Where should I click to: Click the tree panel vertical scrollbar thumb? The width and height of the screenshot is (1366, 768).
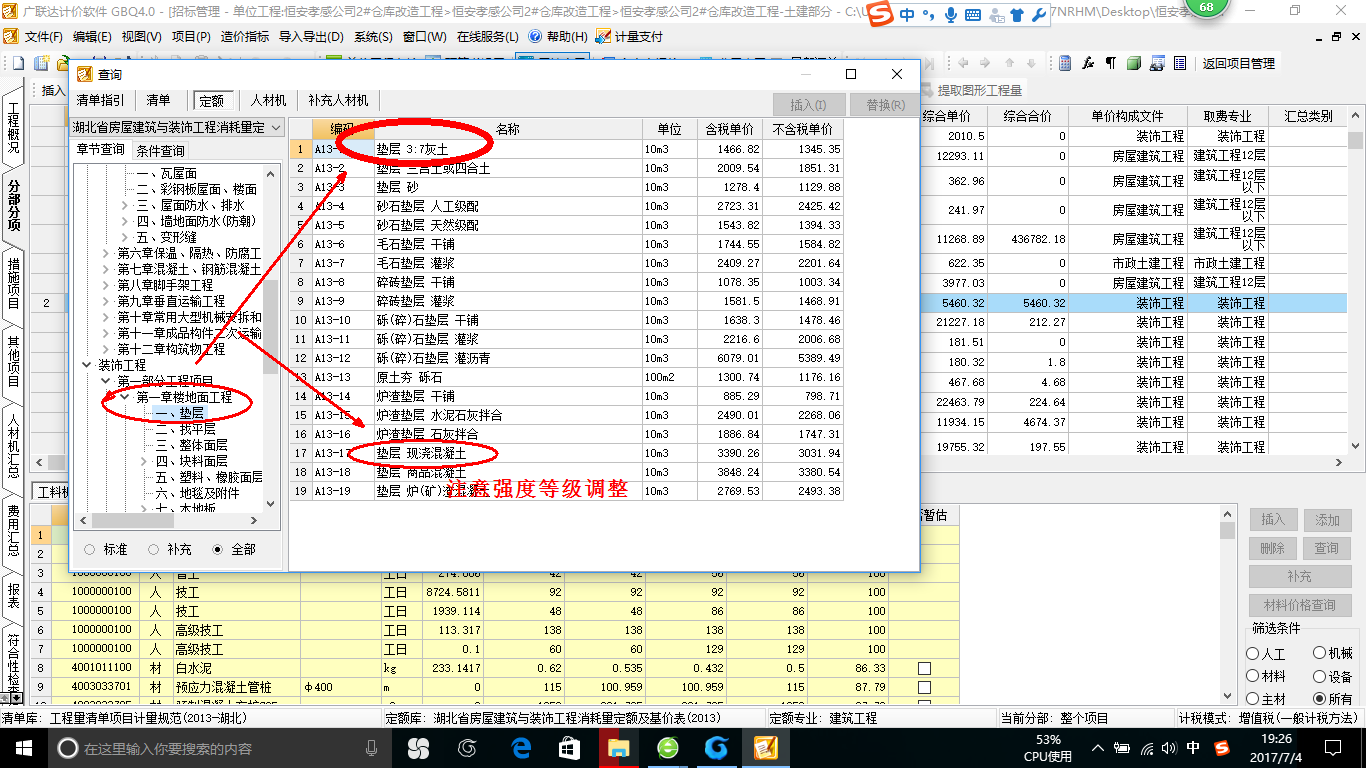click(x=272, y=327)
